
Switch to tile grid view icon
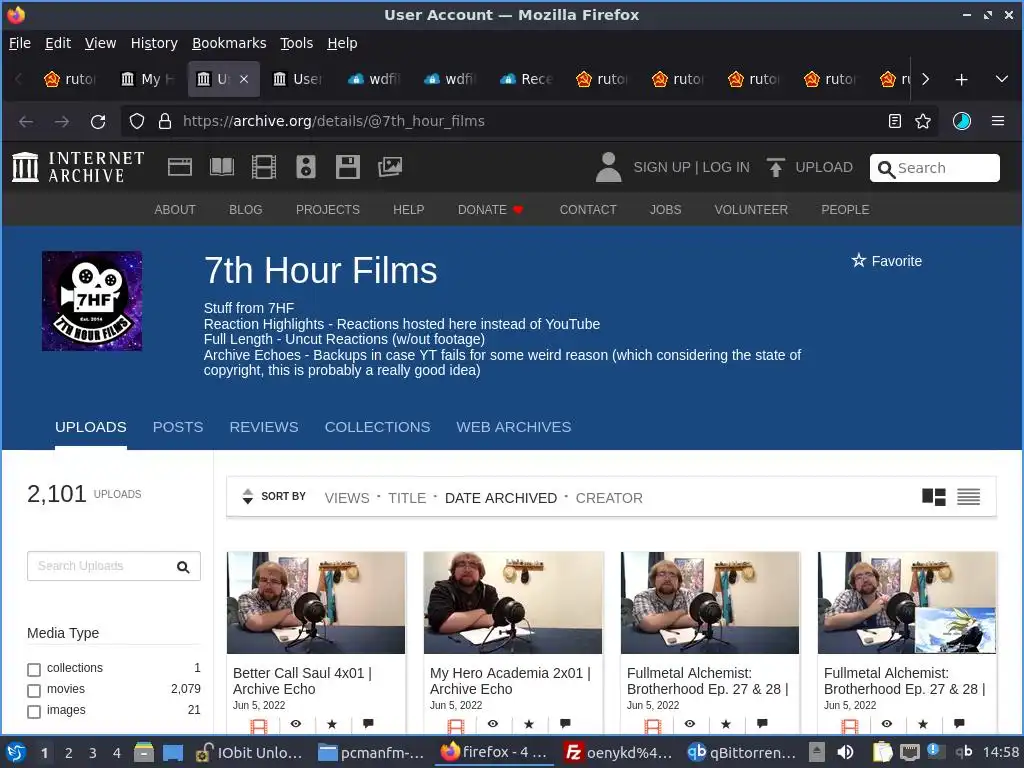pos(934,497)
